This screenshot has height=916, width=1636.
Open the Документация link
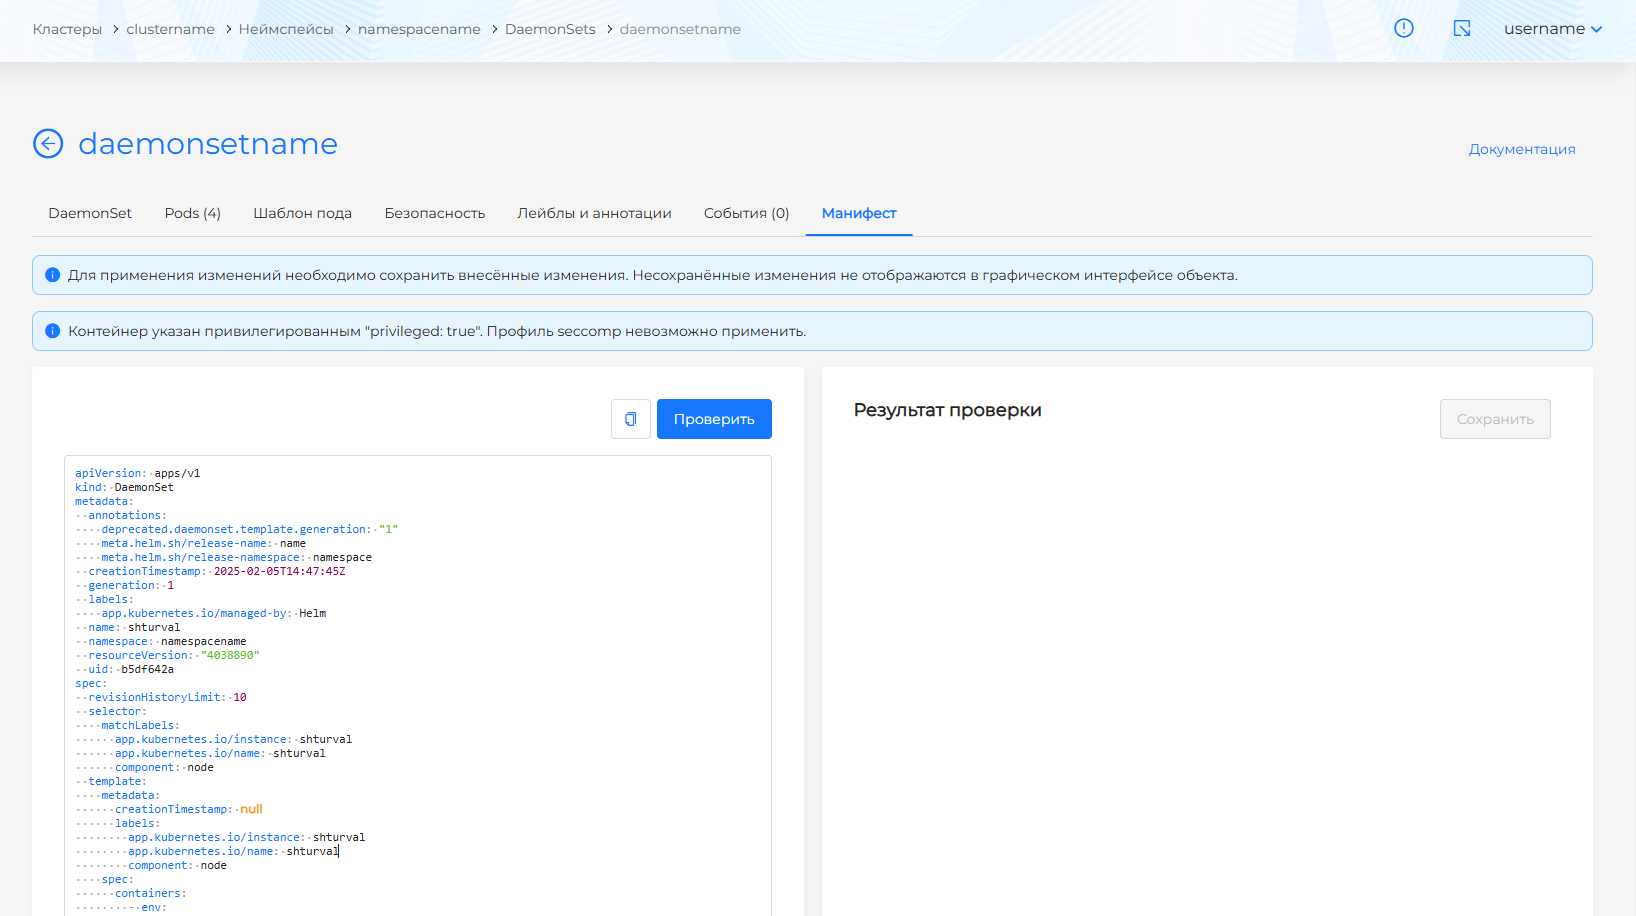pyautogui.click(x=1521, y=149)
